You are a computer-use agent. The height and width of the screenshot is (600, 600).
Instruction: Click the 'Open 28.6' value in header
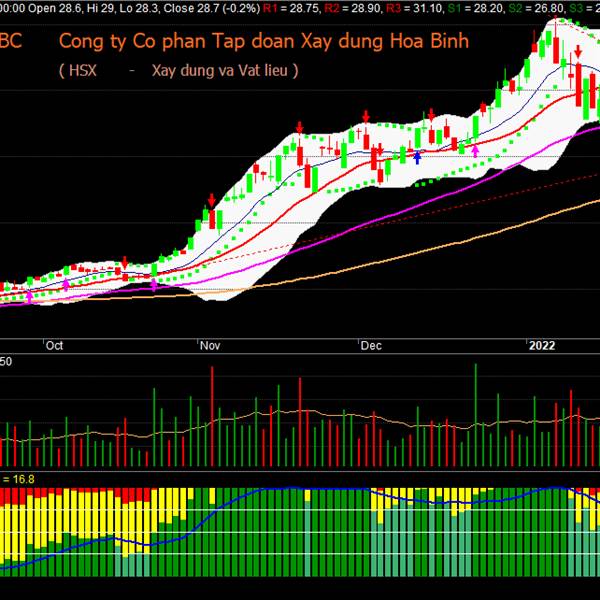point(55,8)
